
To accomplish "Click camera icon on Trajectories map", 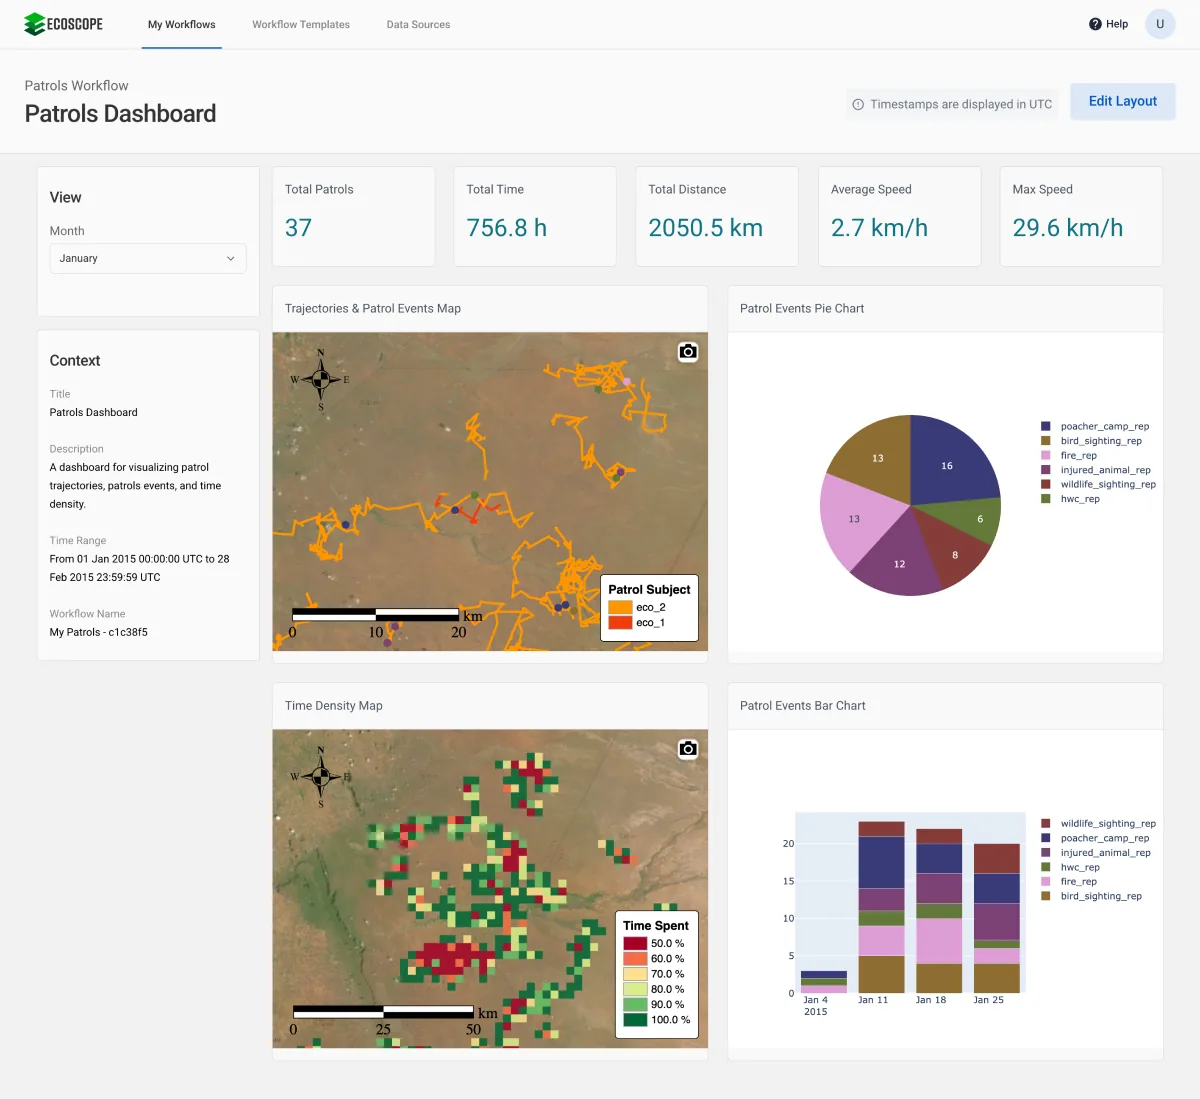I will [x=688, y=352].
